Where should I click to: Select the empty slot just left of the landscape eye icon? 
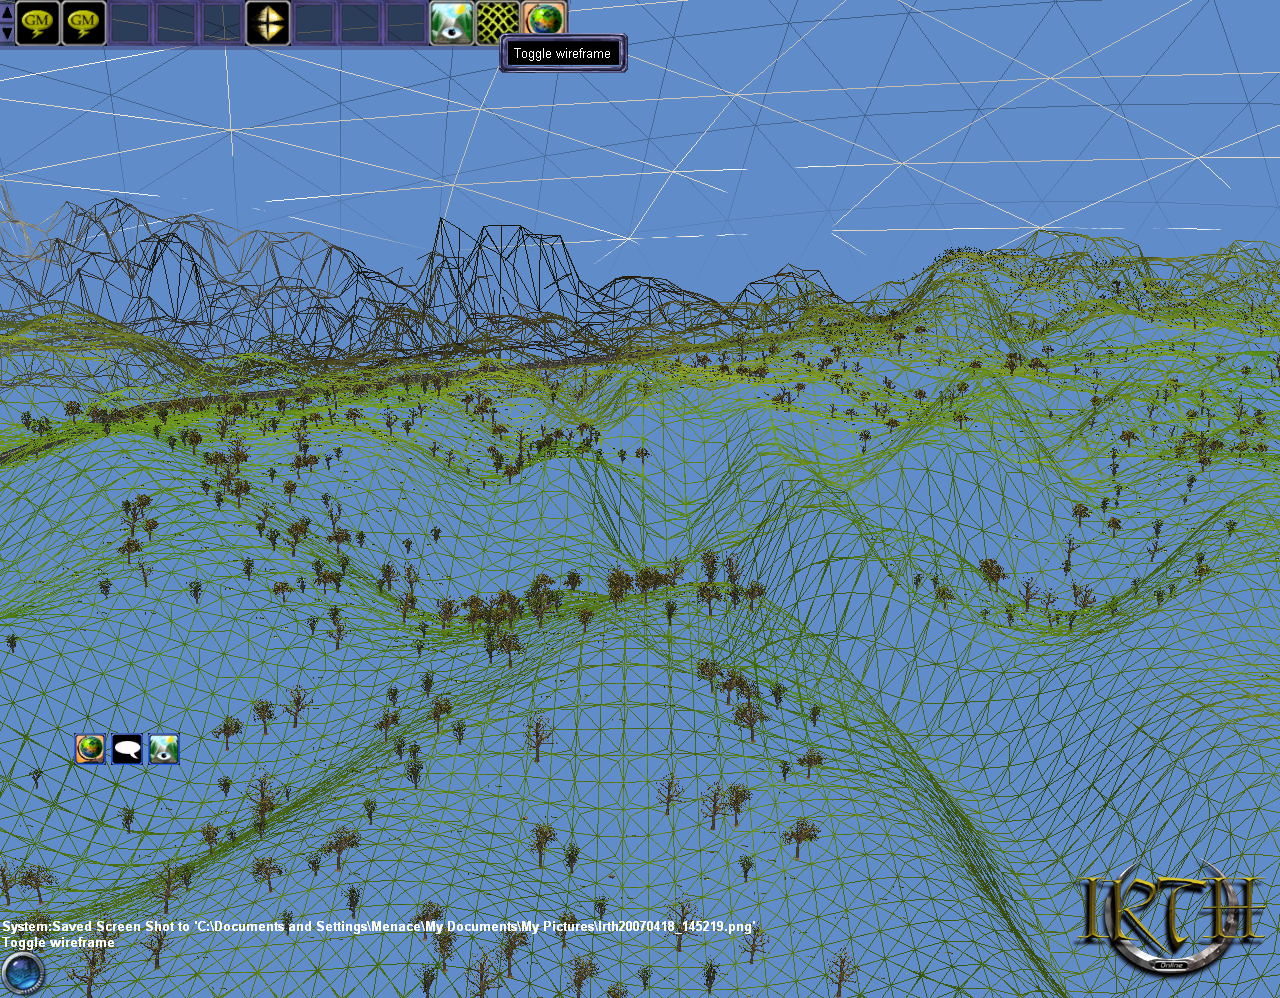pos(406,23)
